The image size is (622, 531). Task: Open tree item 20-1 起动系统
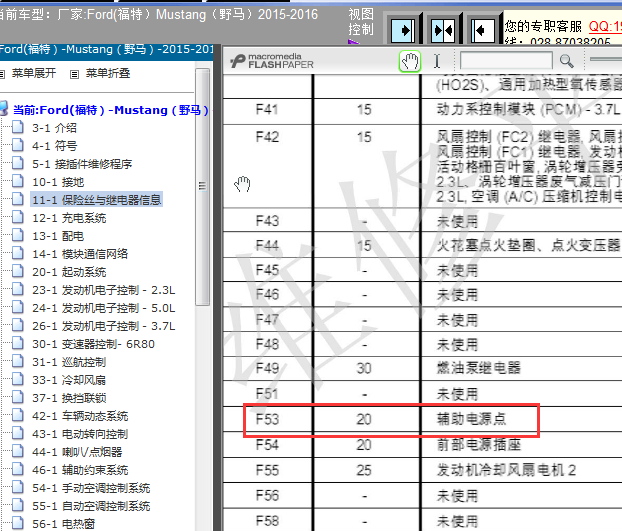coord(69,272)
